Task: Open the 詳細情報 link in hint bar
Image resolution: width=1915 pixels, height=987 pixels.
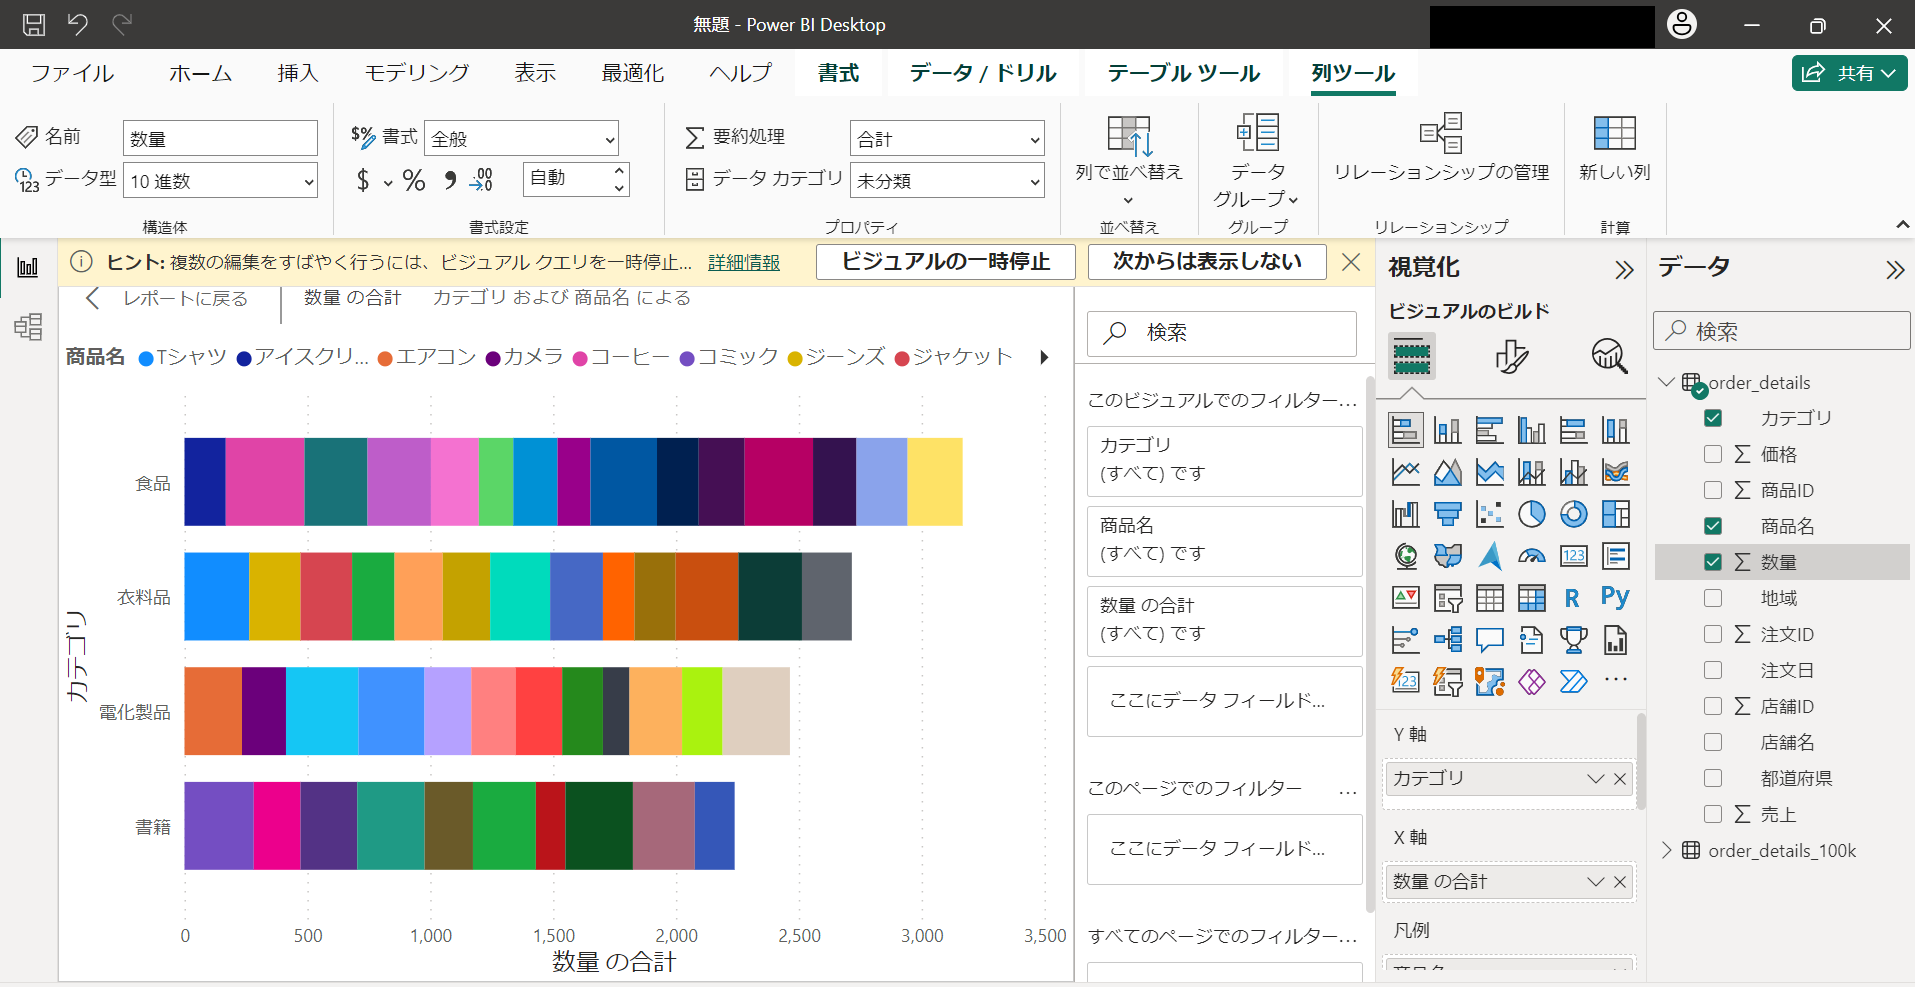Action: [x=744, y=262]
